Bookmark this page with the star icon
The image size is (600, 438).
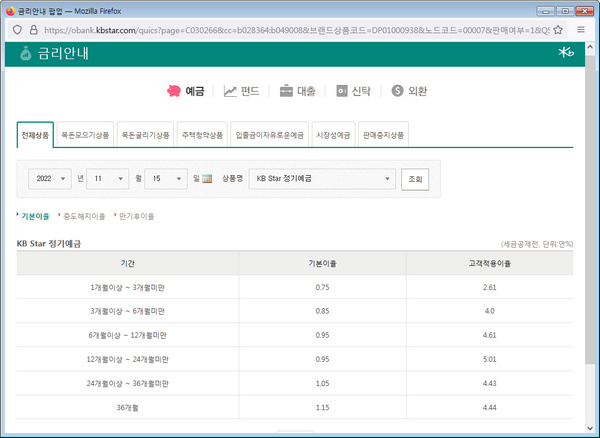point(558,30)
